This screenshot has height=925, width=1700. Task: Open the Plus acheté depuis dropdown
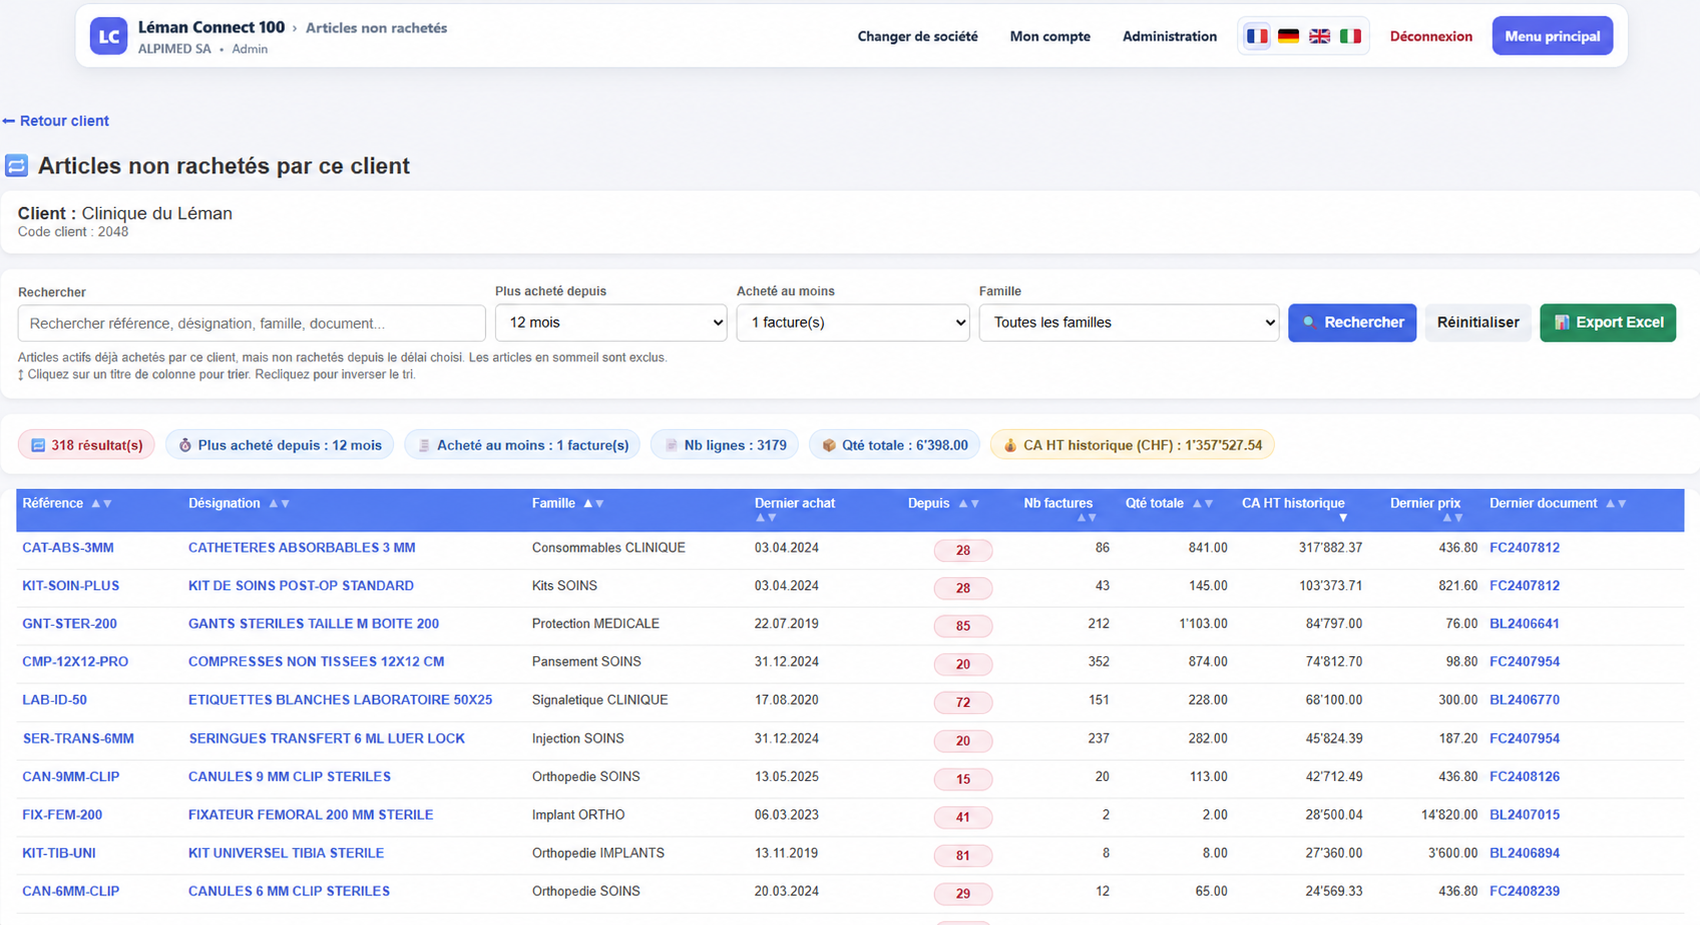coord(611,323)
